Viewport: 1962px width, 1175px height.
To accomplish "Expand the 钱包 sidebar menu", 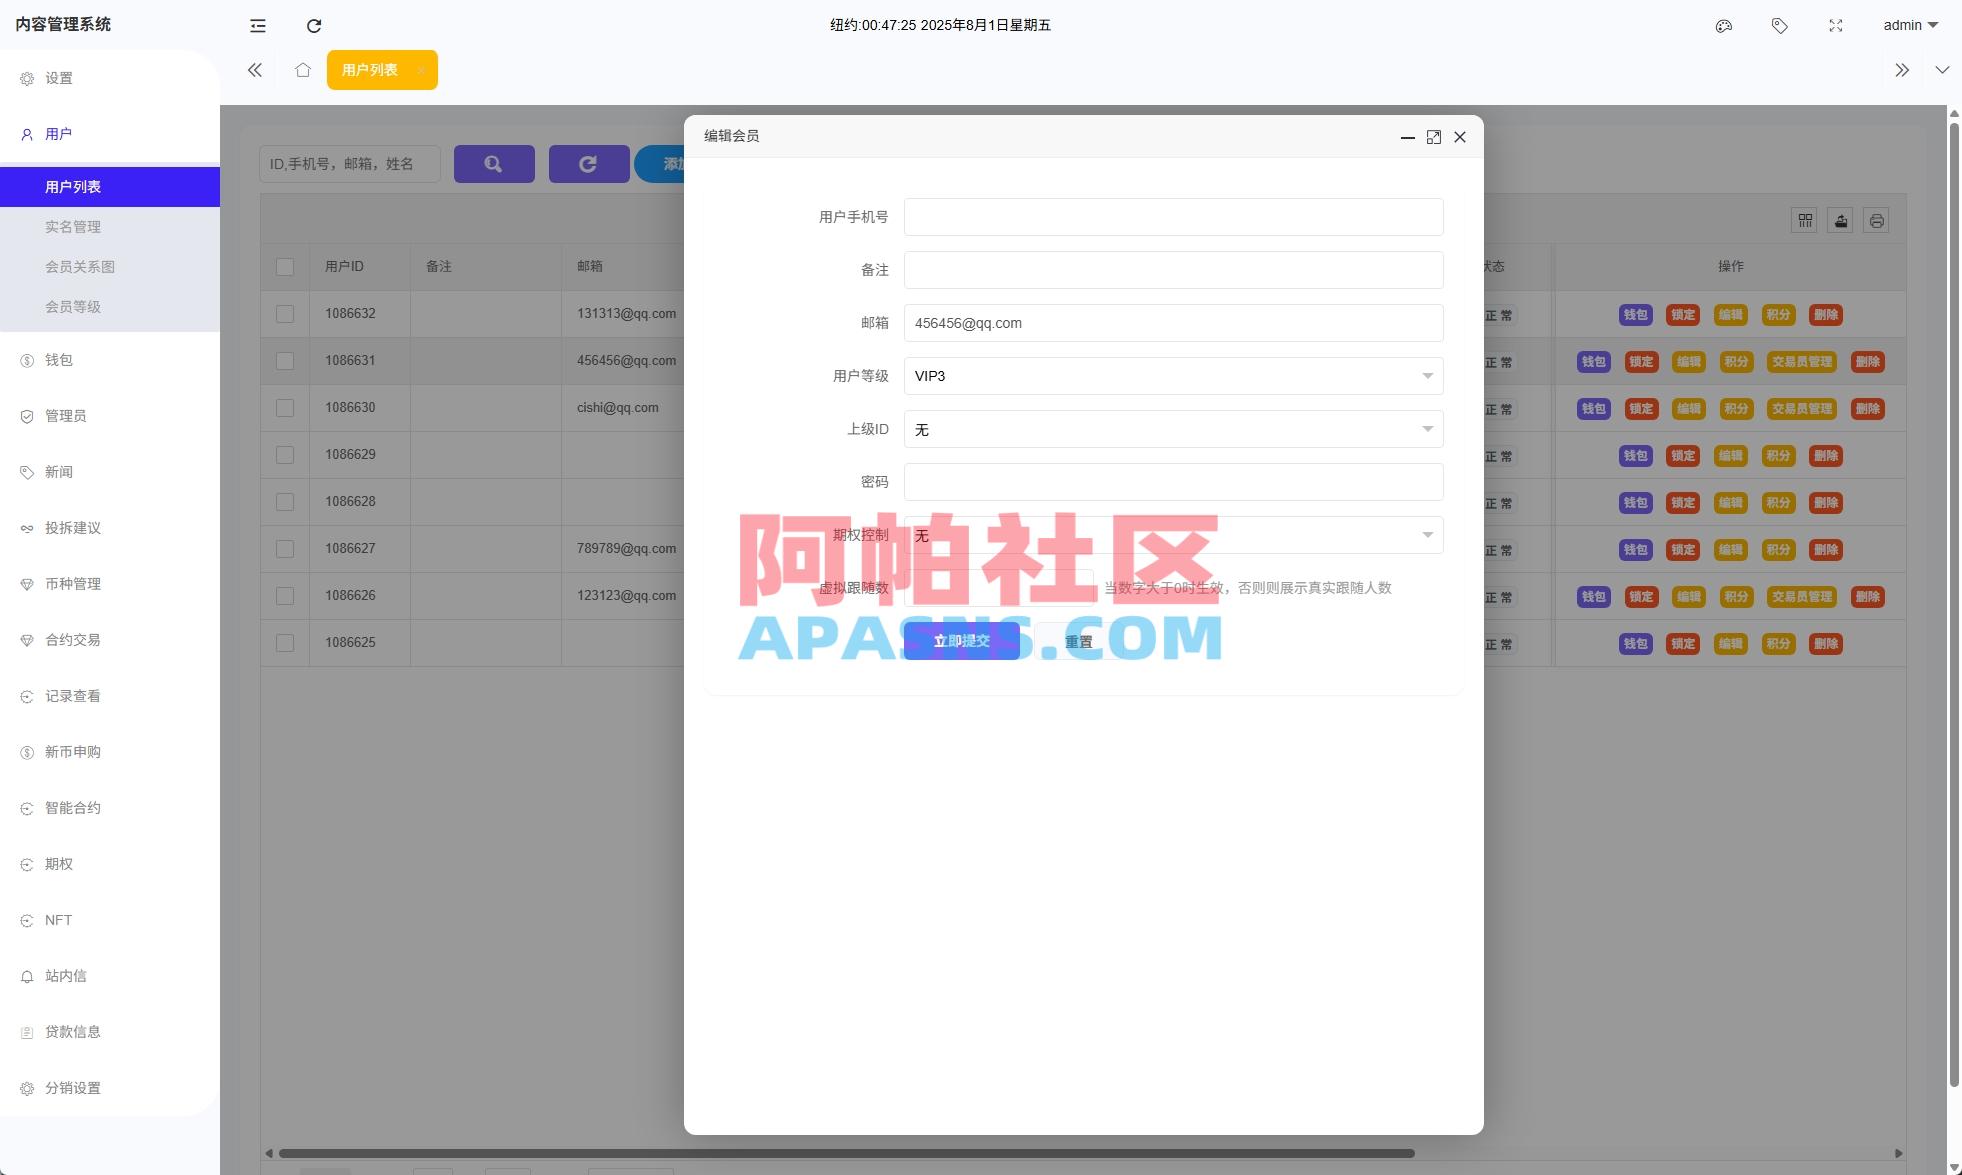I will [x=110, y=360].
